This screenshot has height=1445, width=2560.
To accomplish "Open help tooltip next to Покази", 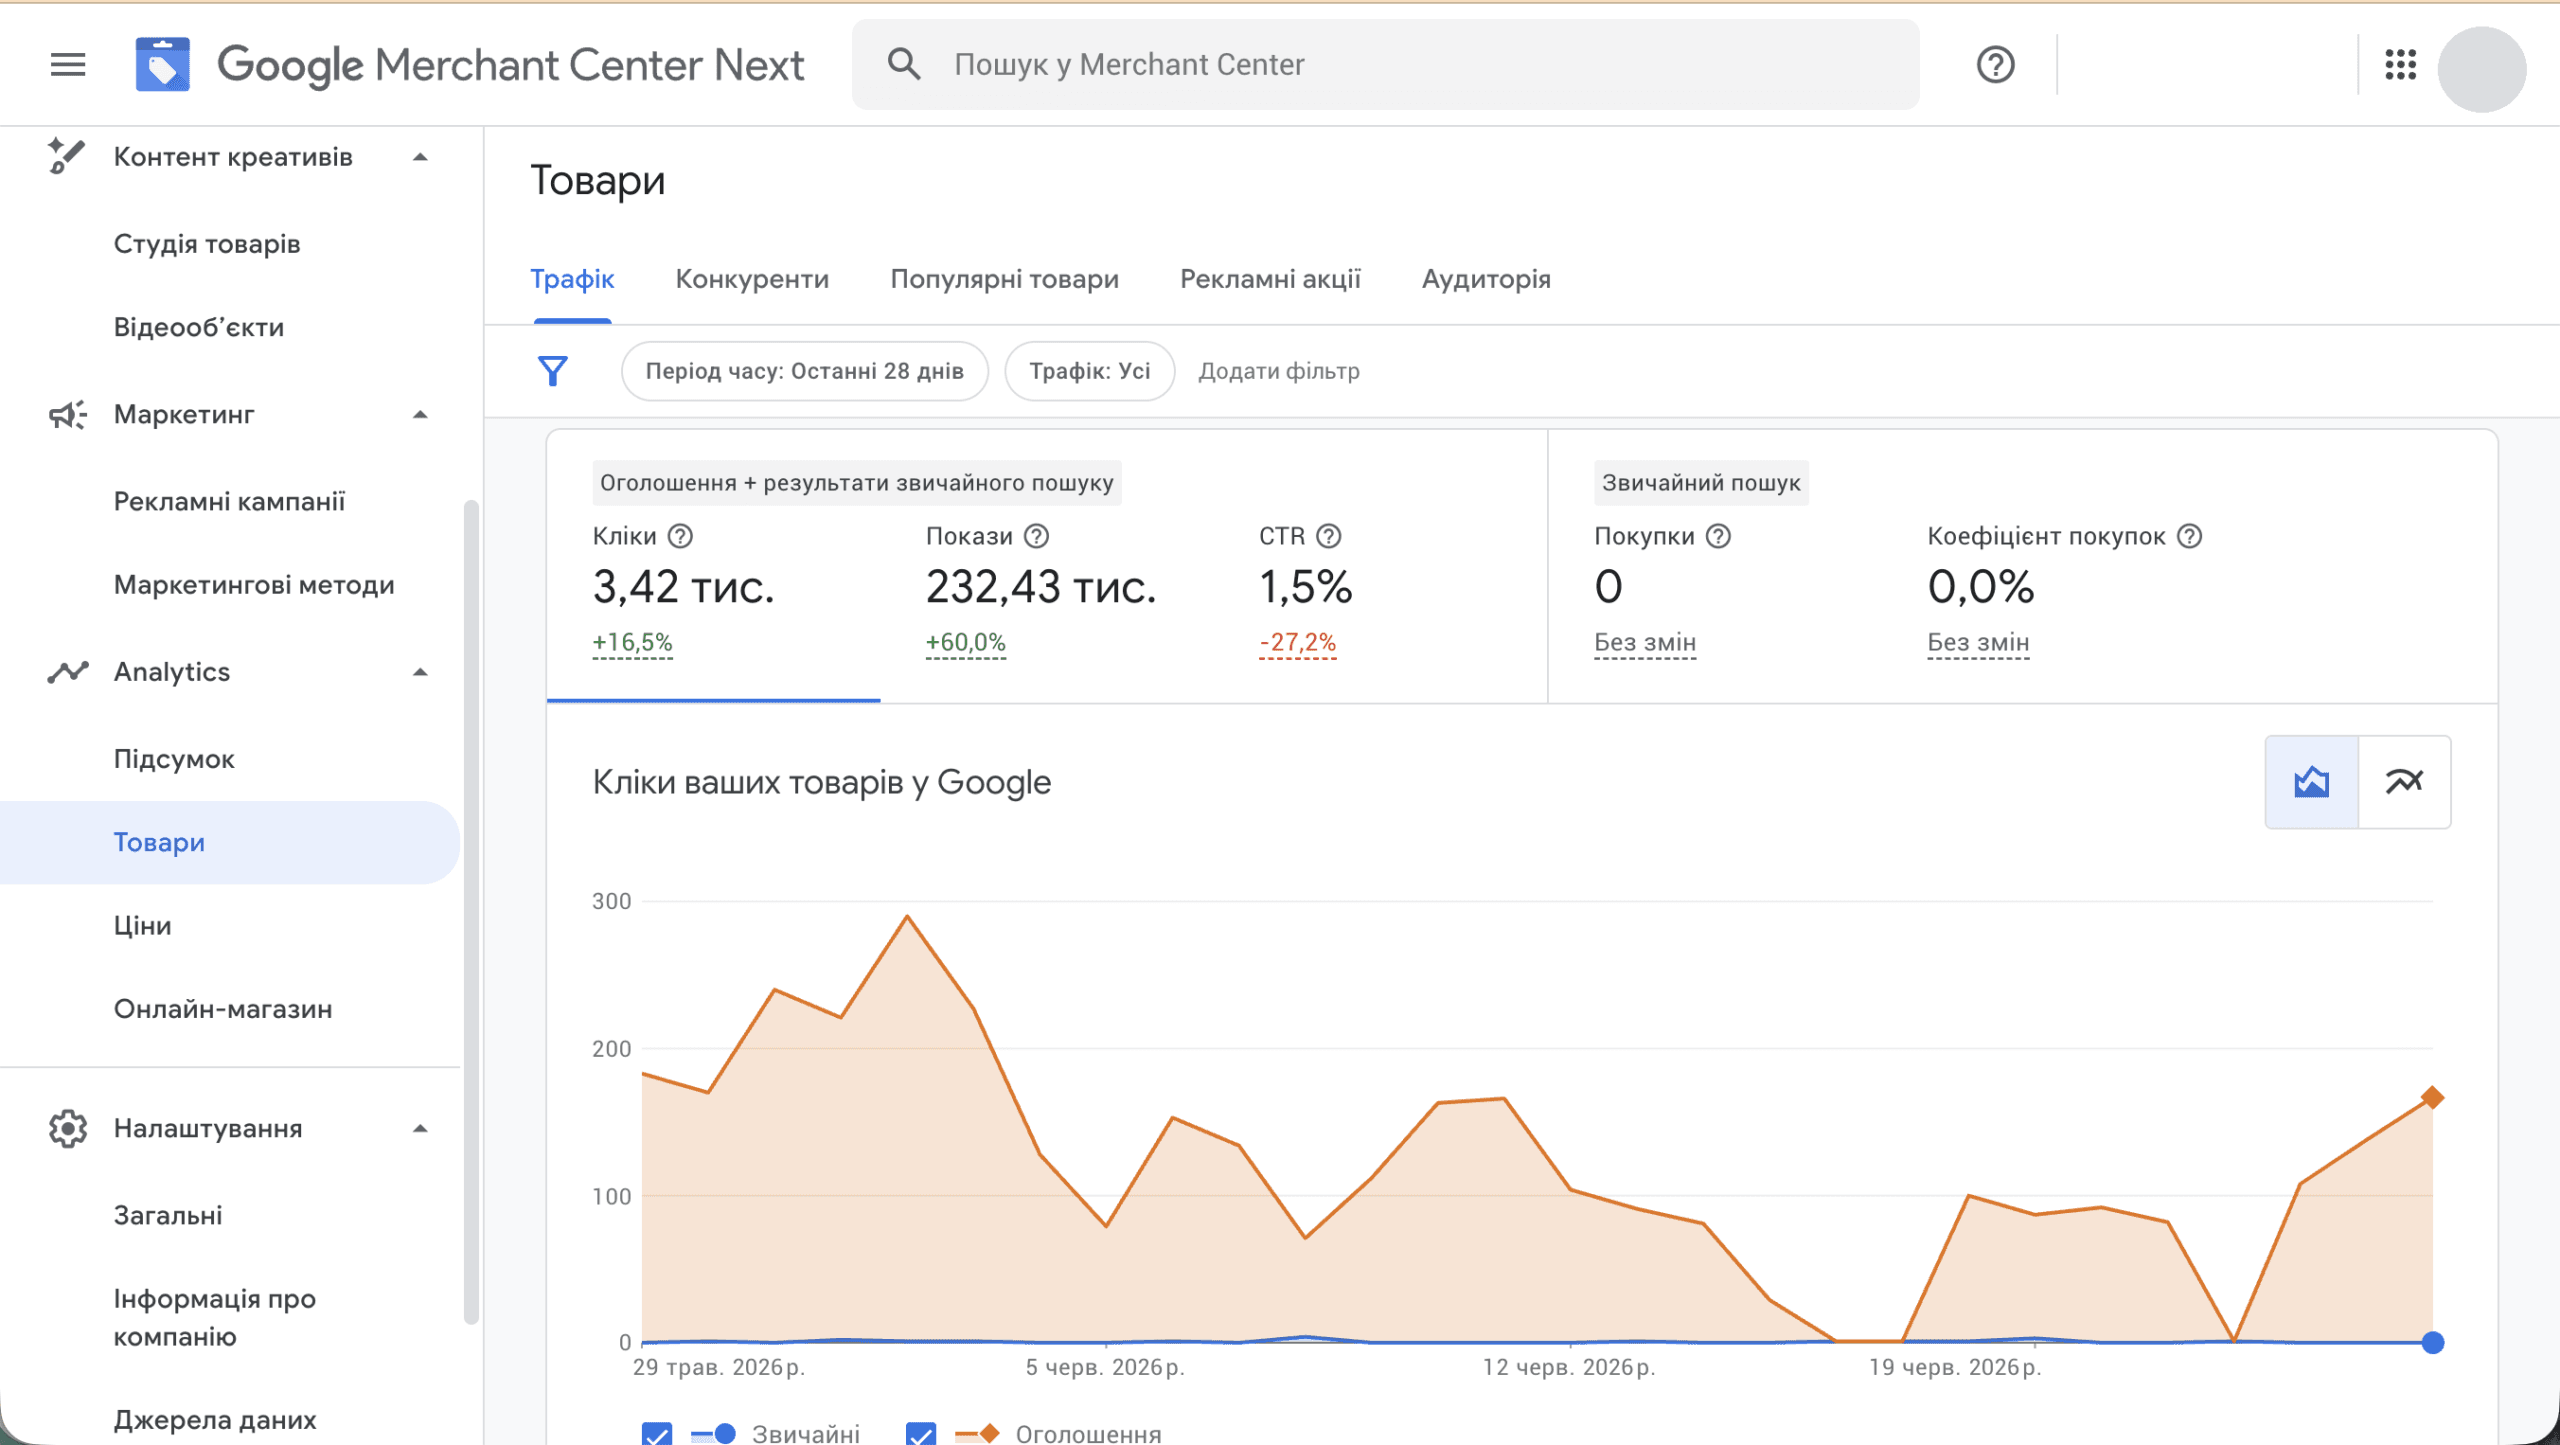I will 1037,536.
